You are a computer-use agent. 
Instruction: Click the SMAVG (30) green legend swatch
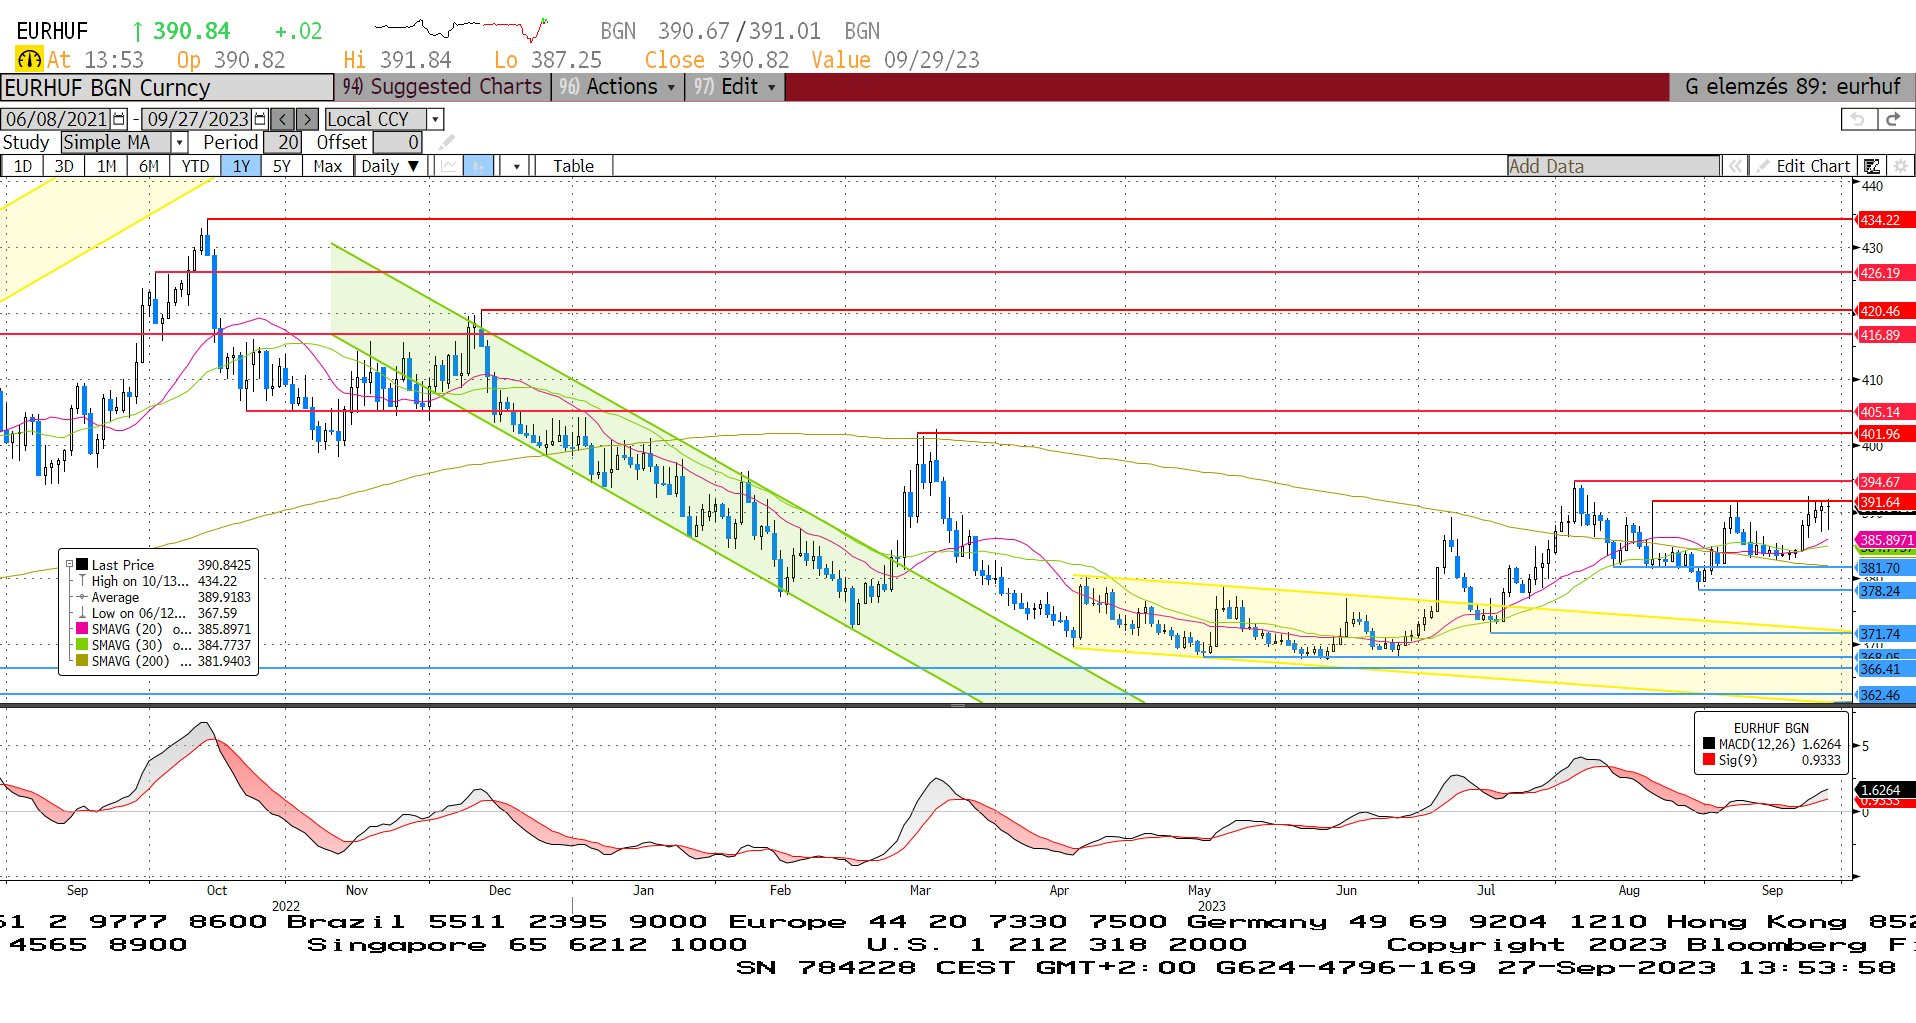[x=82, y=645]
